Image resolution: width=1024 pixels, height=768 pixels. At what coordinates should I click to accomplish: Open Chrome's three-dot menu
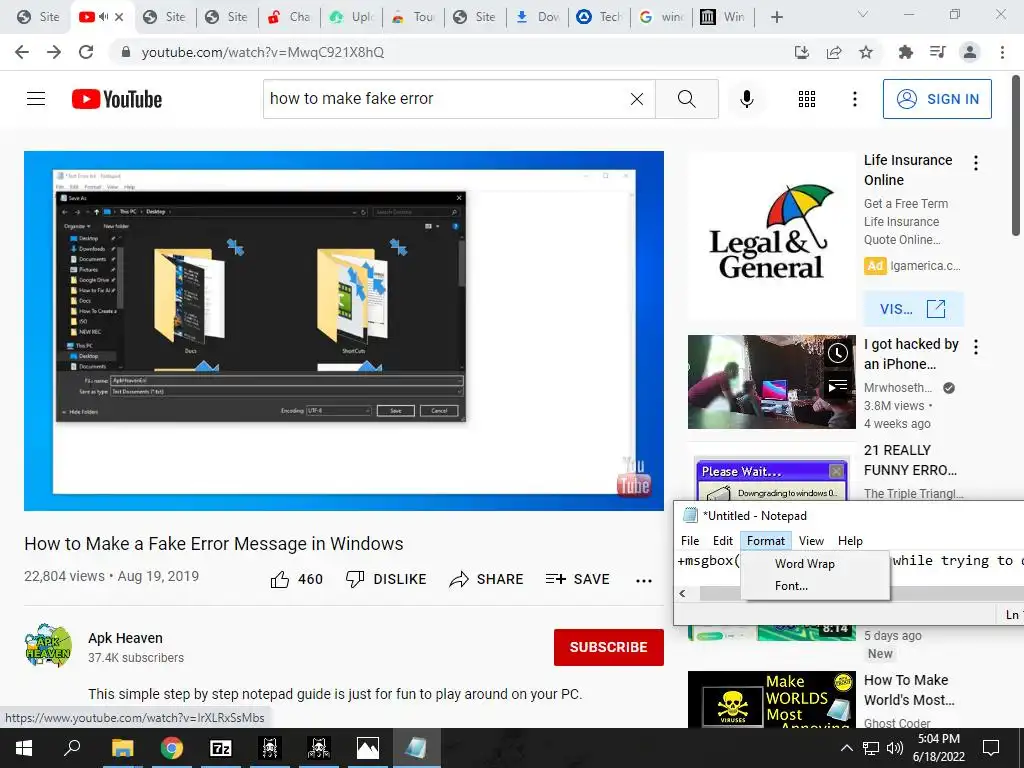pyautogui.click(x=1002, y=52)
